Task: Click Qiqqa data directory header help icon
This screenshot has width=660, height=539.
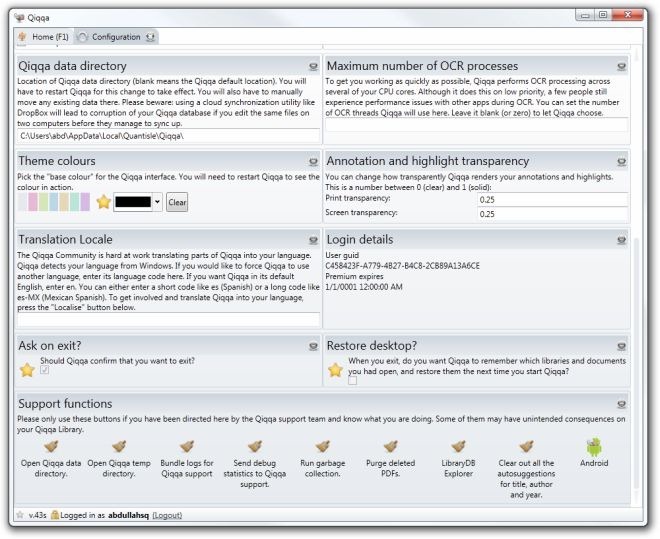Action: point(313,66)
